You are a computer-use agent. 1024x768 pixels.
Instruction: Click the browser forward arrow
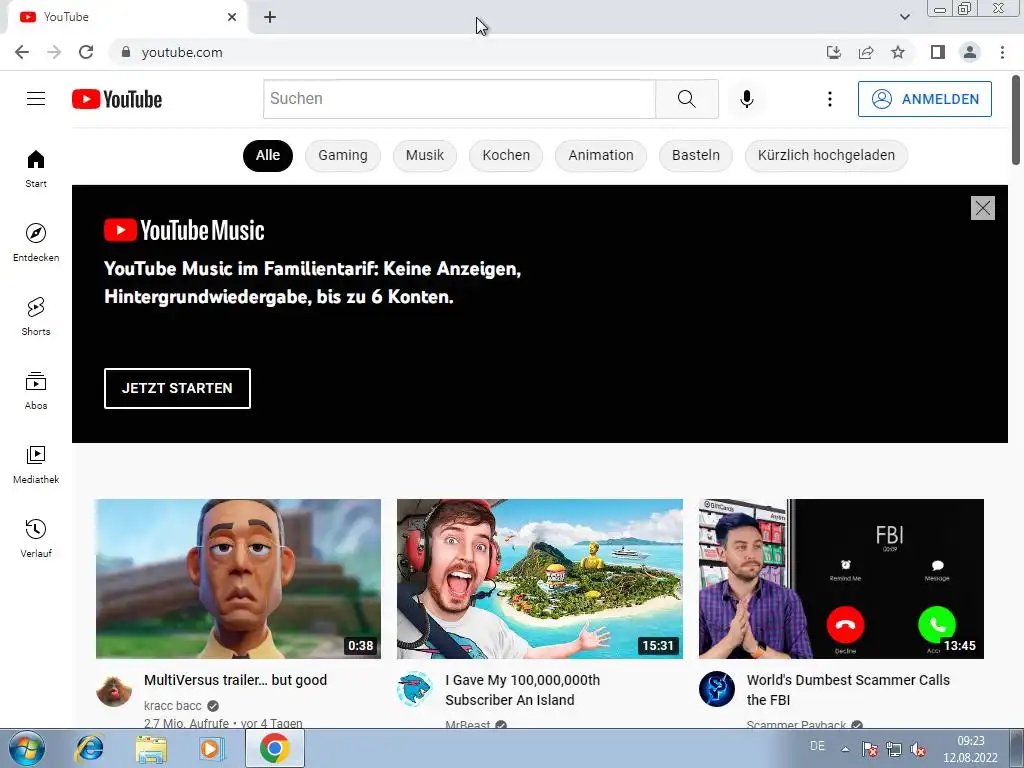54,52
